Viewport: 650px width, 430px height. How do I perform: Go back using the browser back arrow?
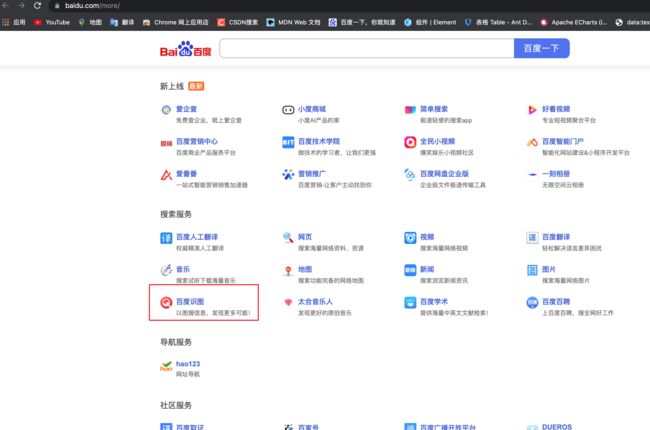coord(5,5)
